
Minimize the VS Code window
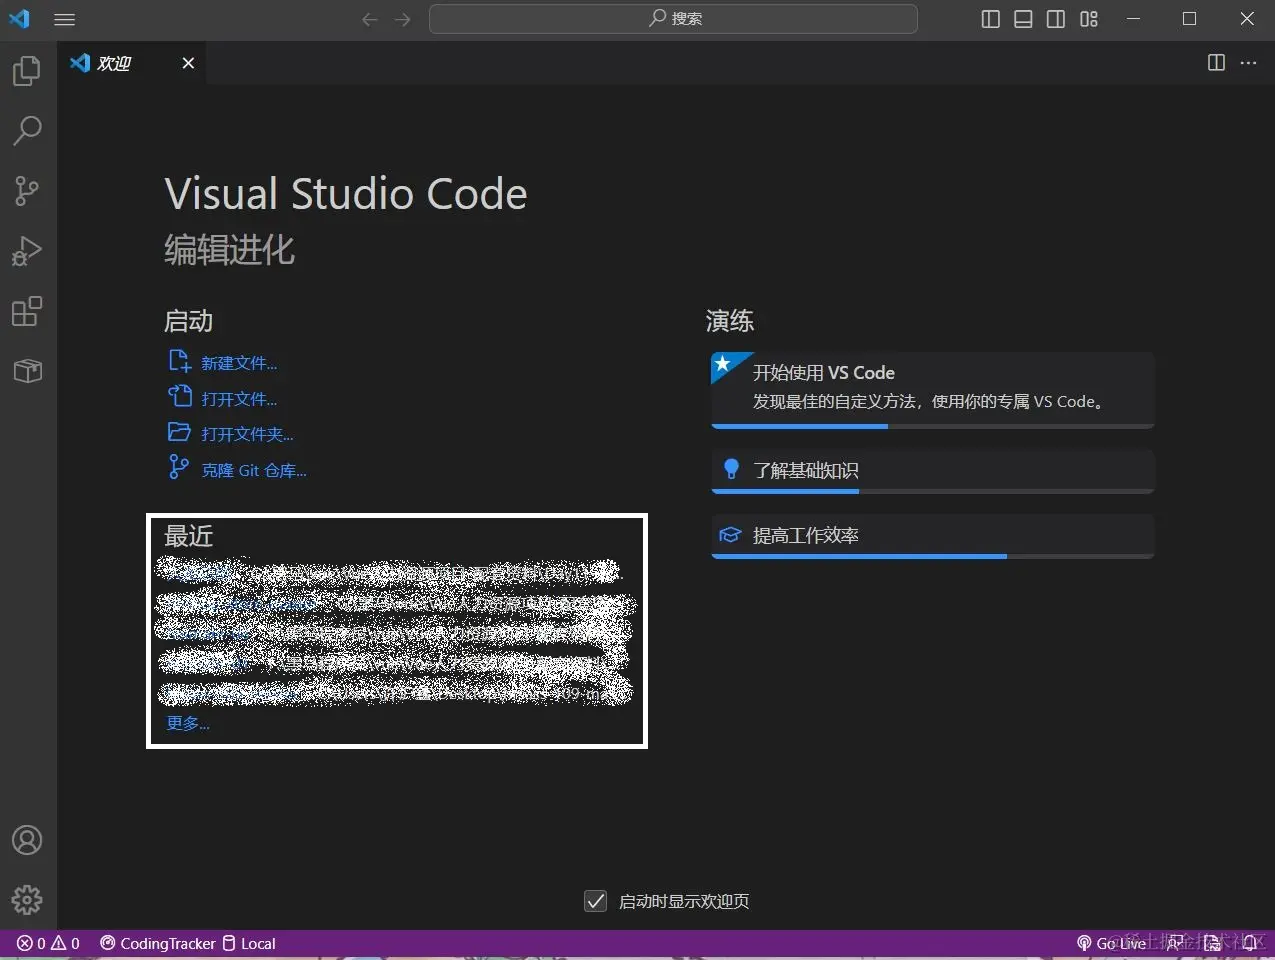[x=1133, y=19]
